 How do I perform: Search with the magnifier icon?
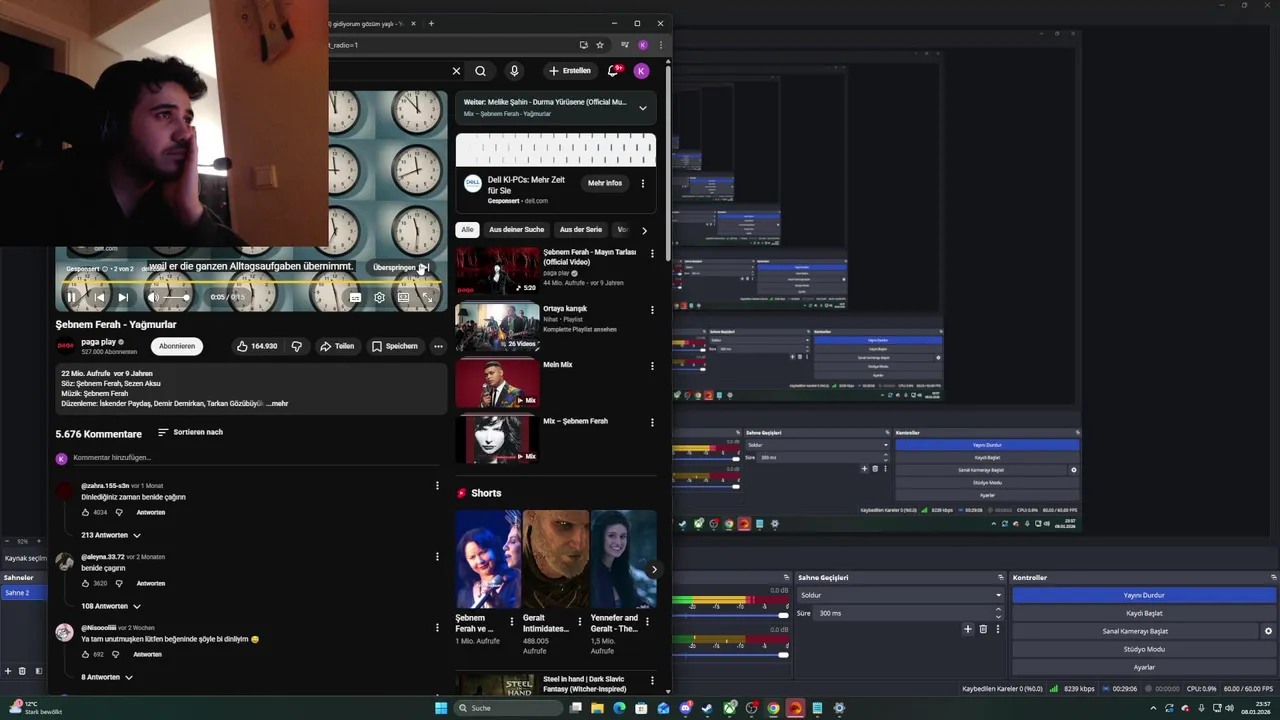pyautogui.click(x=481, y=71)
